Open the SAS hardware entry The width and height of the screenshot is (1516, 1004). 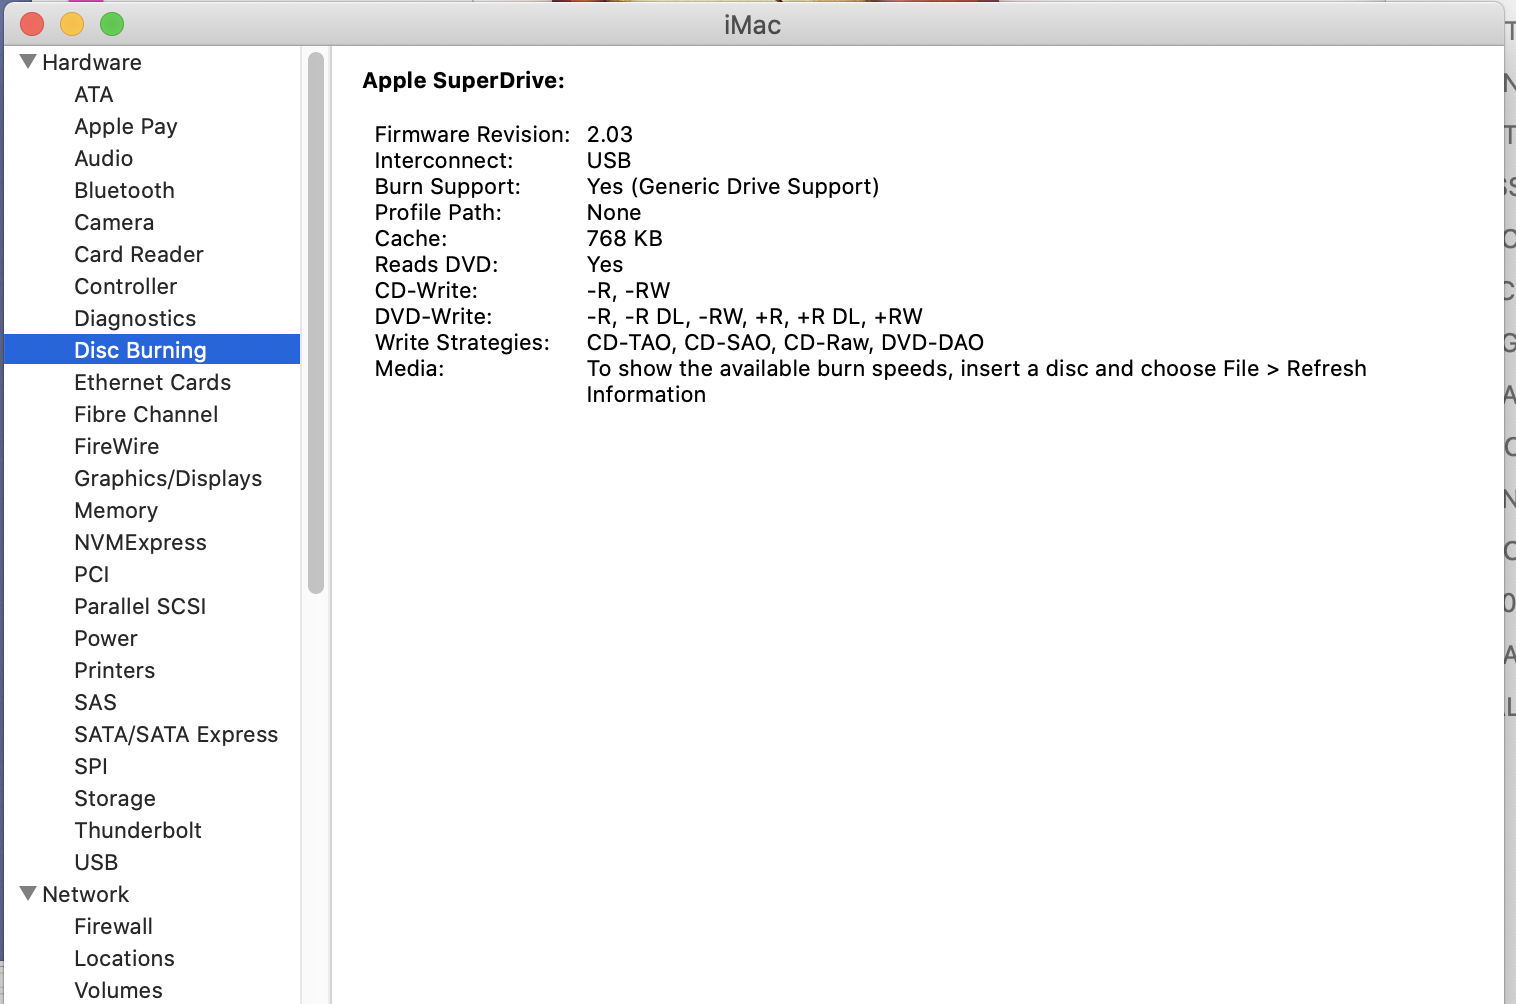(x=96, y=702)
